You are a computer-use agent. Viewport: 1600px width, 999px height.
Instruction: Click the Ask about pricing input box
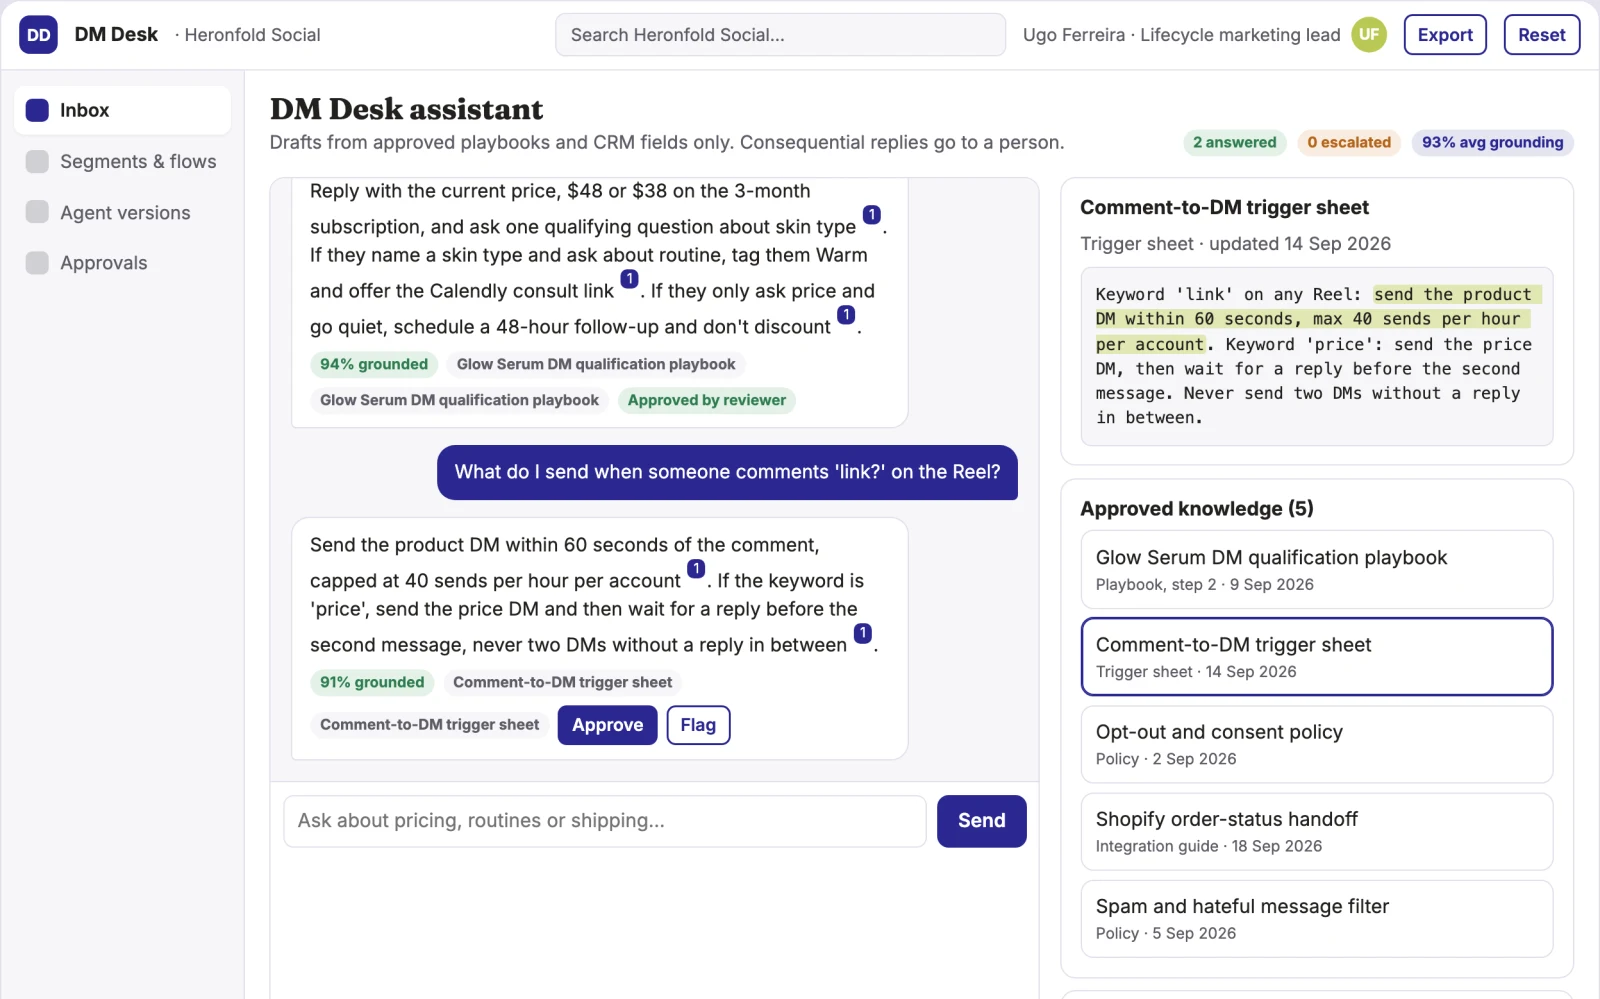[605, 821]
